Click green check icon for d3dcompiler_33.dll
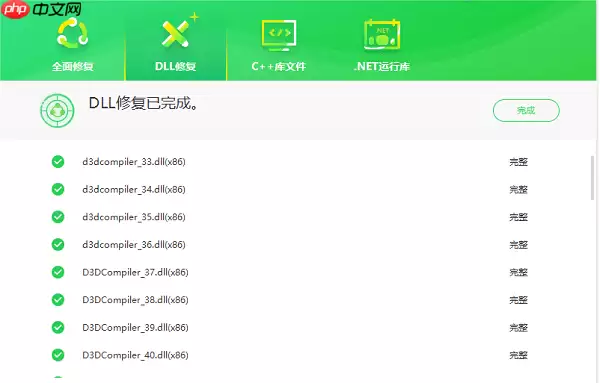The height and width of the screenshot is (383, 600). coord(58,161)
